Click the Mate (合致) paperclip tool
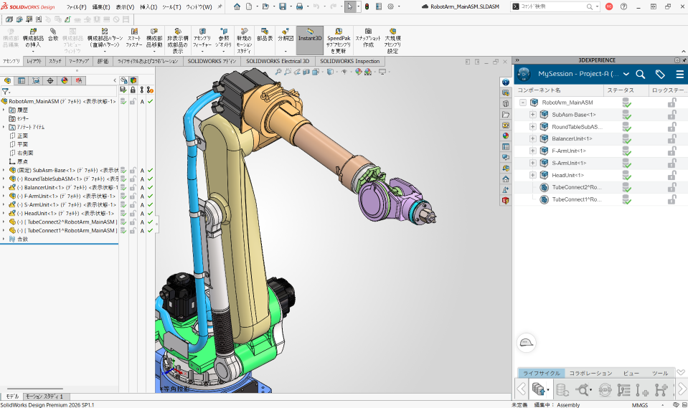This screenshot has height=408, width=688. tap(53, 35)
